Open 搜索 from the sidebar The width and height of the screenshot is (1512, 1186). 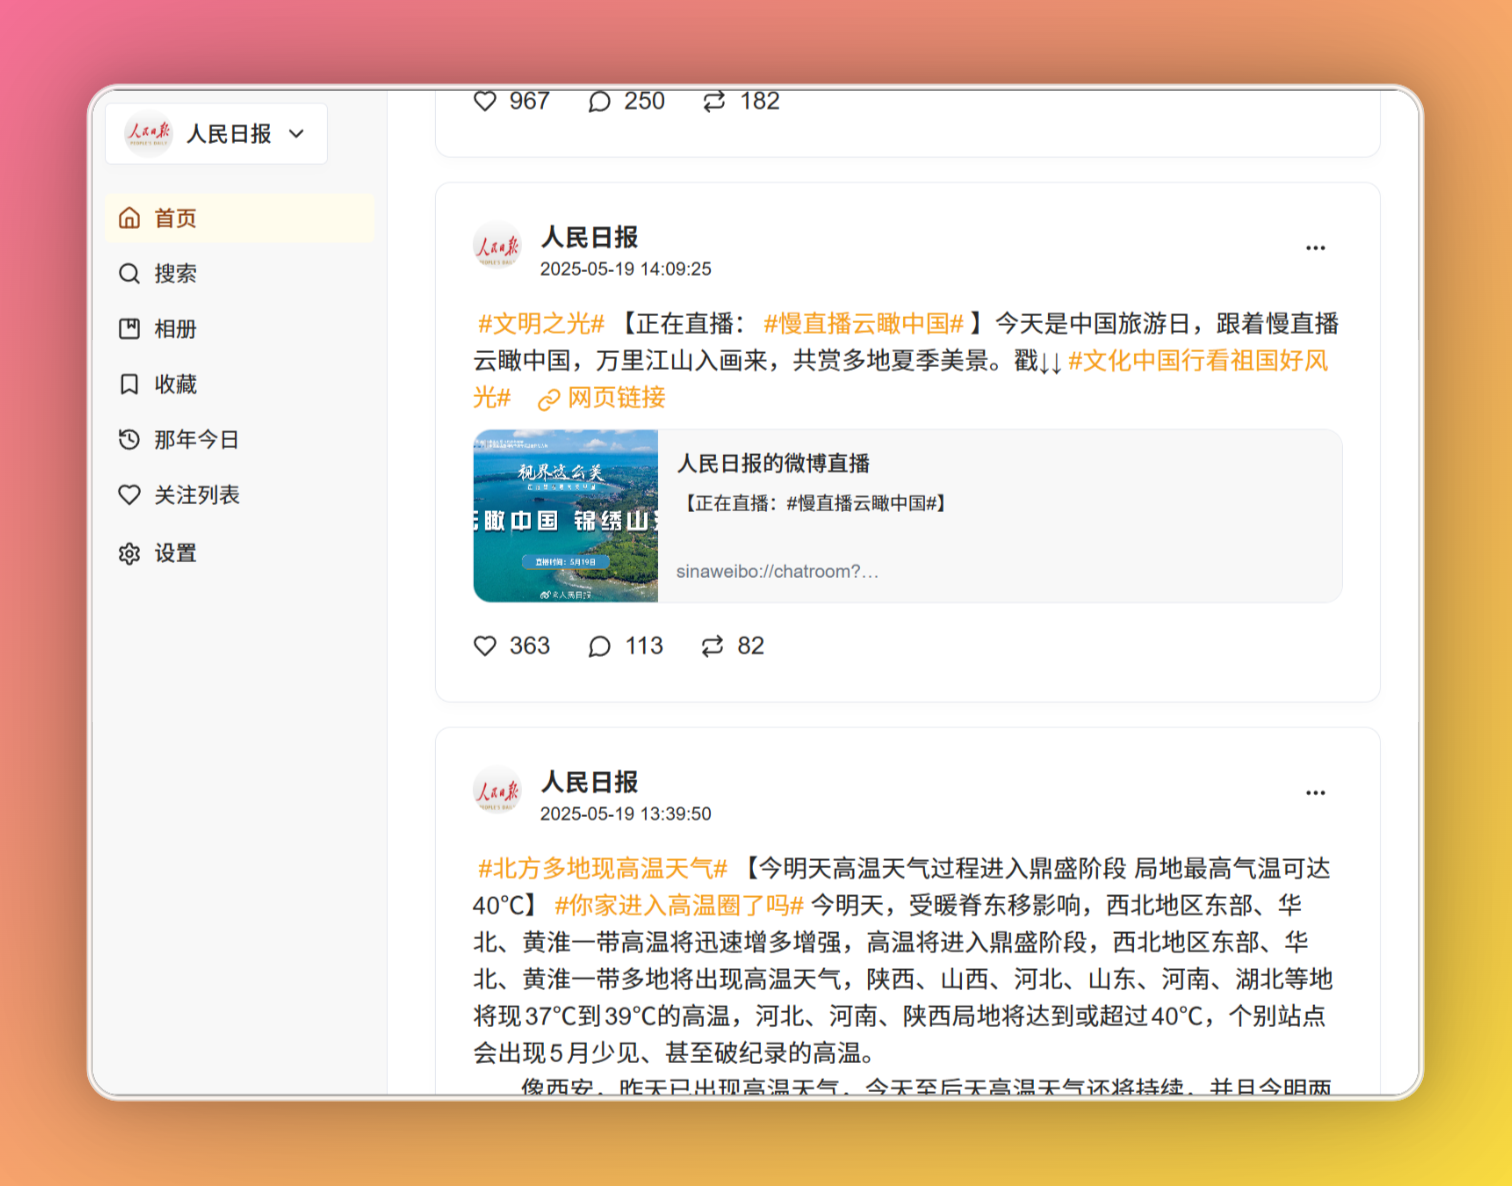pyautogui.click(x=240, y=273)
